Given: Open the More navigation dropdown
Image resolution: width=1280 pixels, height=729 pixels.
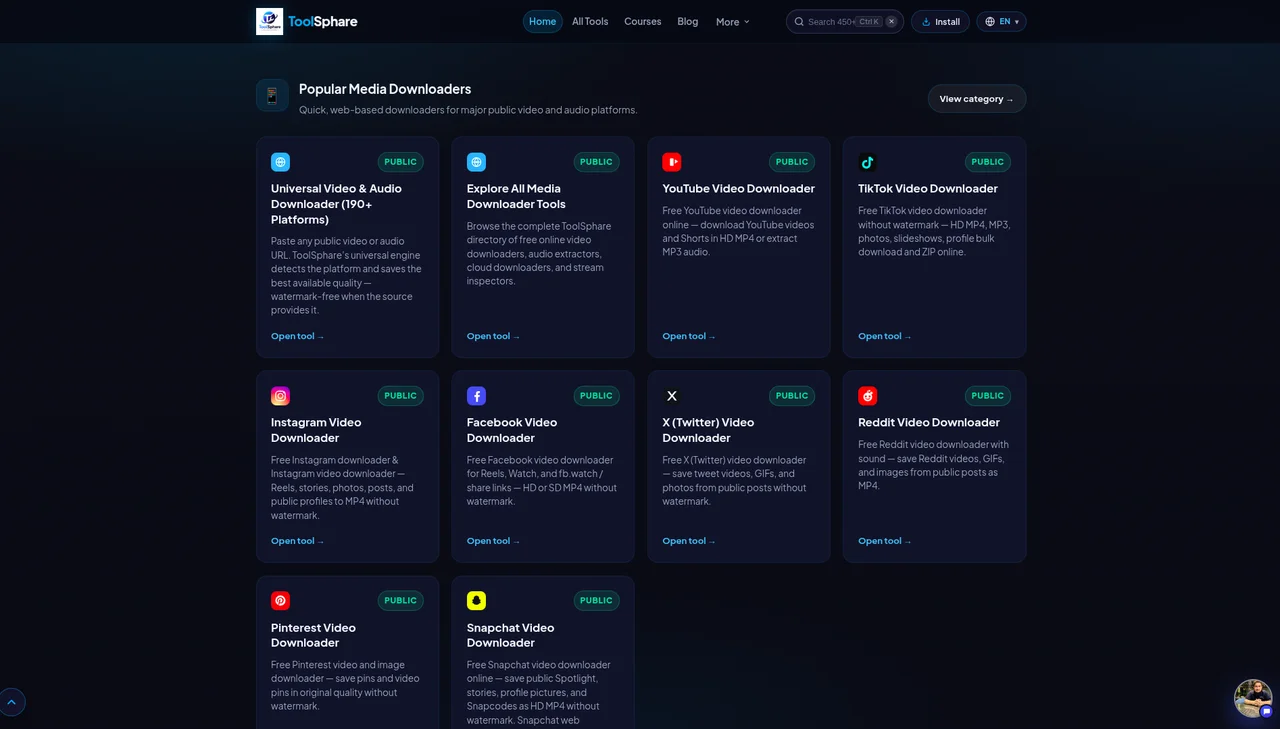Looking at the screenshot, I should (x=732, y=21).
